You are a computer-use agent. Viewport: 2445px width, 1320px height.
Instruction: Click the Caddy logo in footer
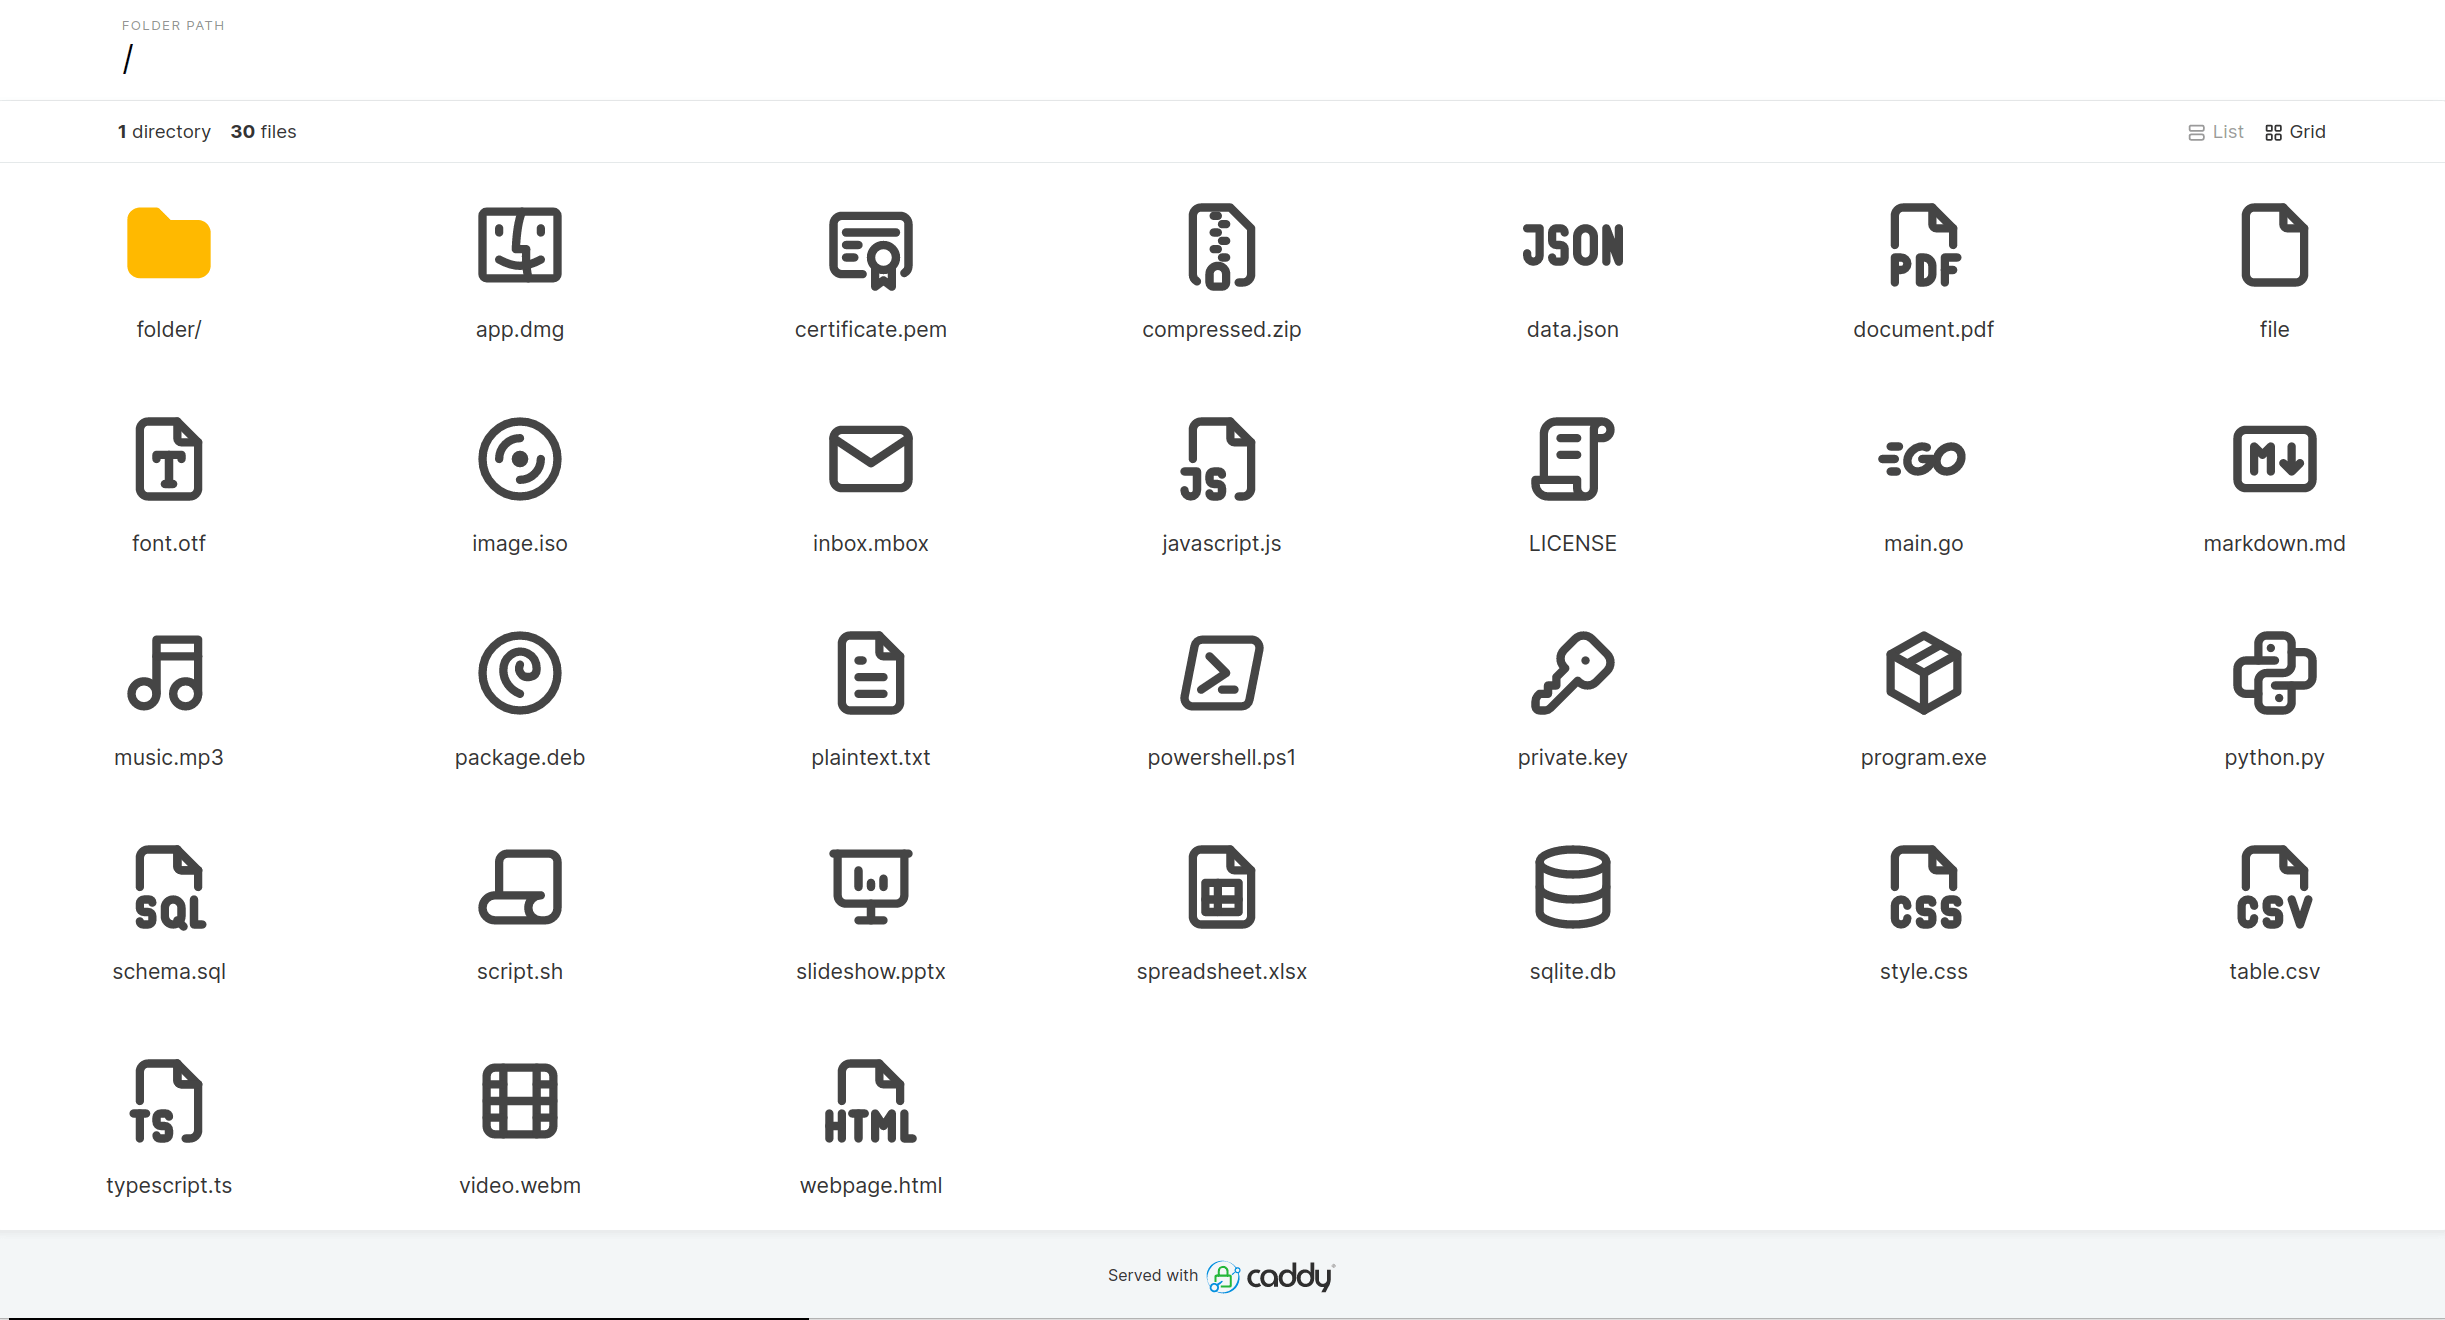coord(1270,1276)
